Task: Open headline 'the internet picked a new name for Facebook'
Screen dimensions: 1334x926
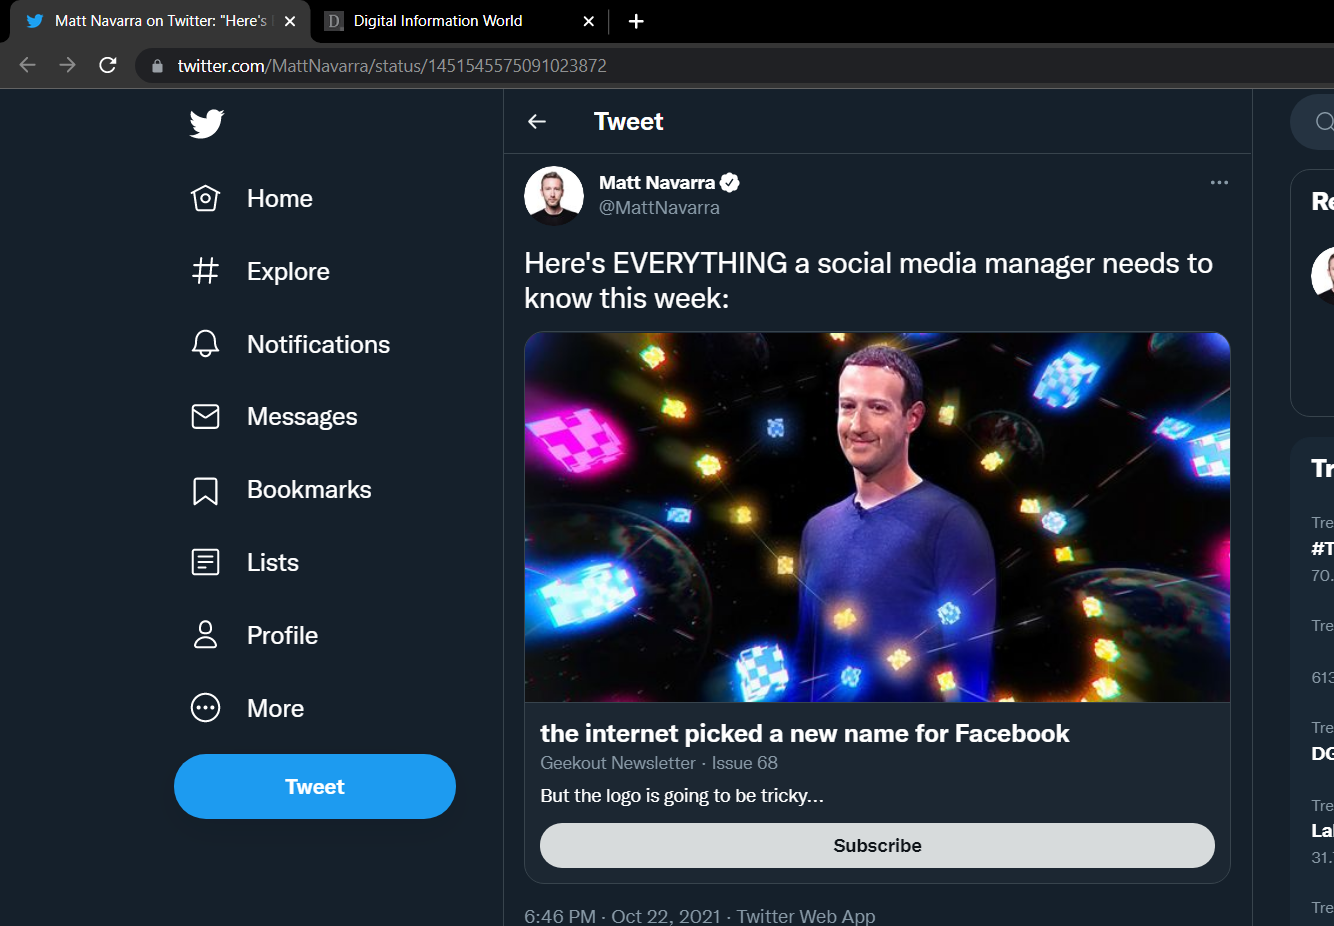Action: (x=804, y=733)
